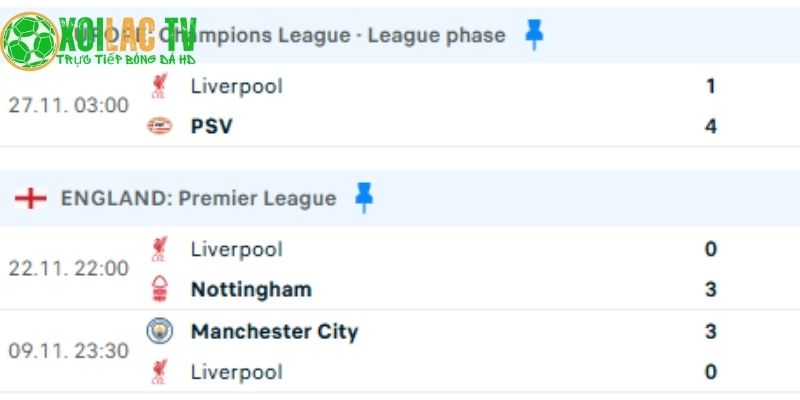Open the Manchester City team name
Image resolution: width=800 pixels, height=400 pixels.
pos(274,331)
